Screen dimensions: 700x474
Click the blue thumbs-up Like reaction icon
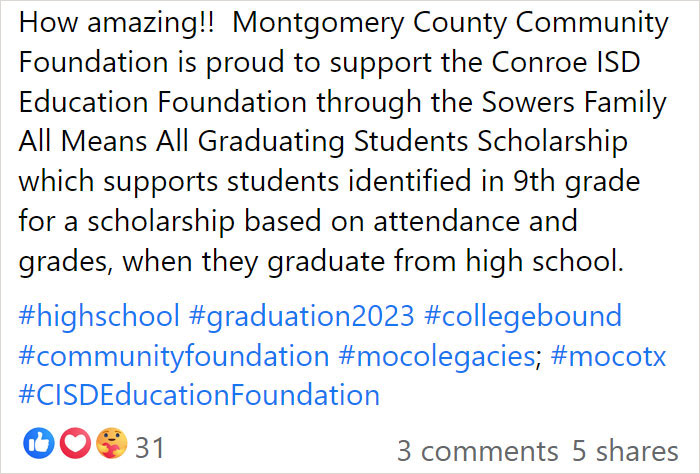click(x=39, y=443)
